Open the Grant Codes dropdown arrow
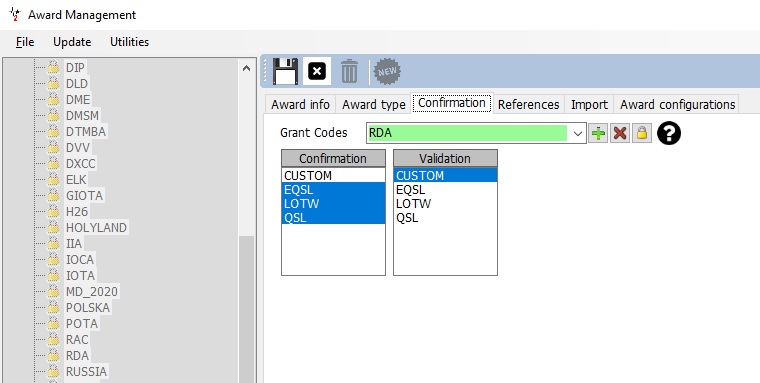Image resolution: width=760 pixels, height=383 pixels. (x=577, y=133)
